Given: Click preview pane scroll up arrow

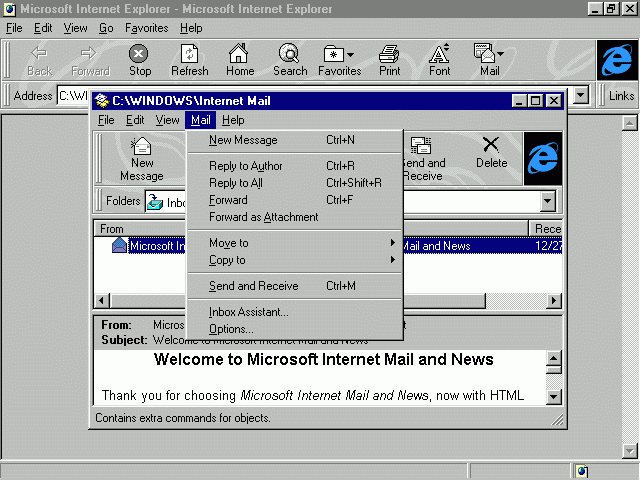Looking at the screenshot, I should (554, 358).
